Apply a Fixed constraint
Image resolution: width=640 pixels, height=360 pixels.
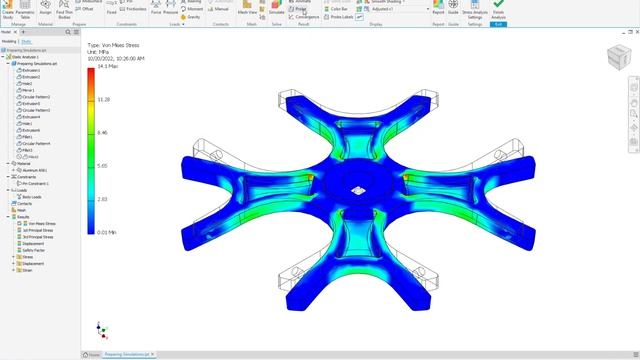coord(111,8)
